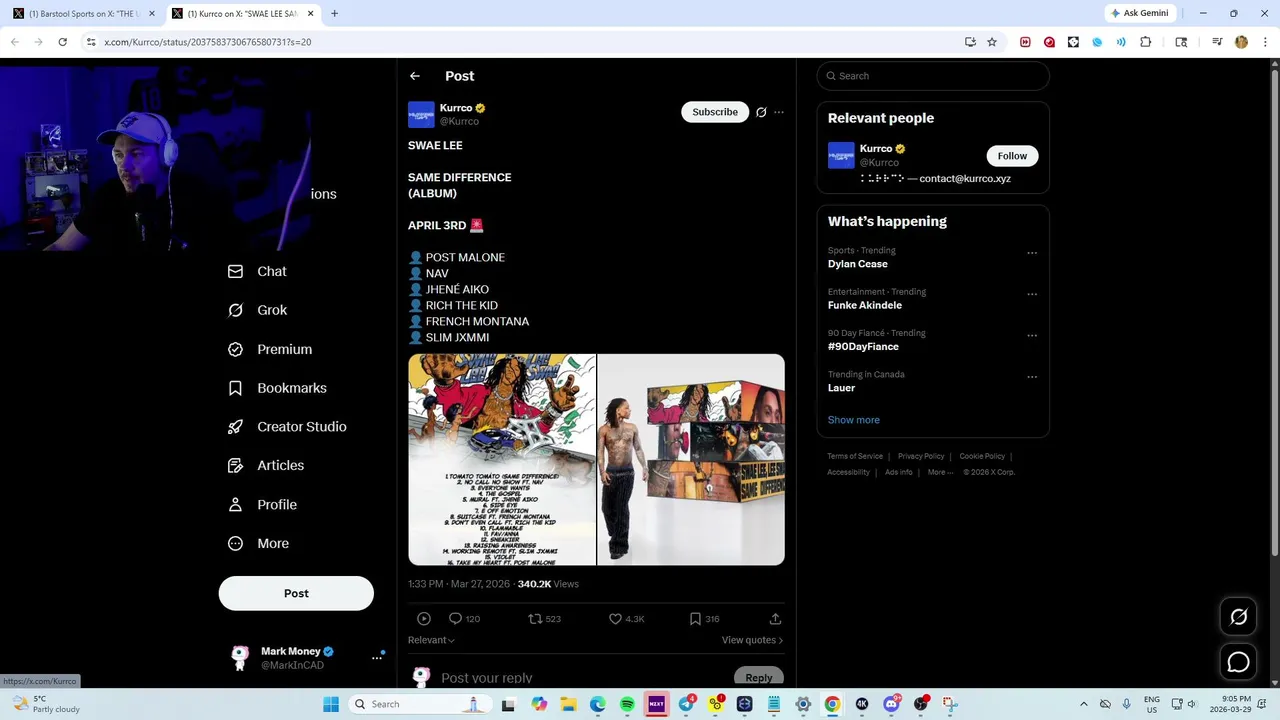Open the Chrome three-dot menu
Image resolution: width=1280 pixels, height=720 pixels.
tap(1265, 42)
